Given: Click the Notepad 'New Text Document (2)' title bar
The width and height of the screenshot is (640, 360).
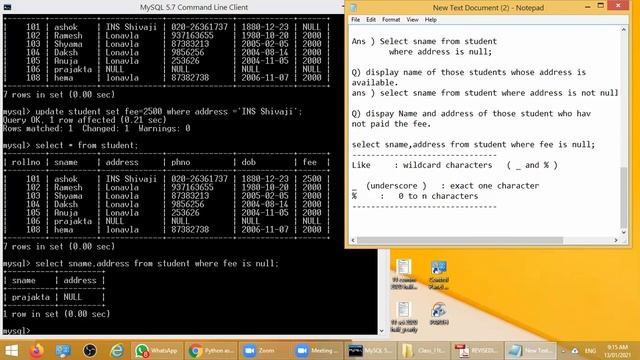Looking at the screenshot, I should coord(488,8).
